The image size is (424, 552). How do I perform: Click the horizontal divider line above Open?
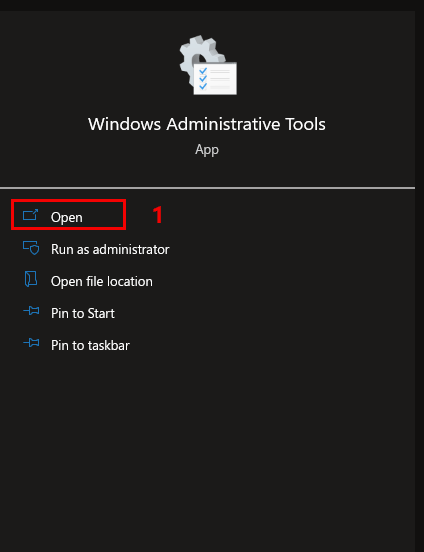(x=207, y=188)
